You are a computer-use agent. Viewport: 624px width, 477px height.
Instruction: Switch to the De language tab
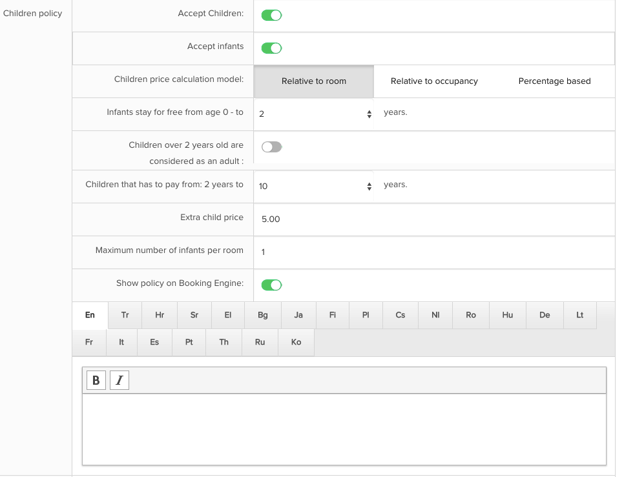544,315
